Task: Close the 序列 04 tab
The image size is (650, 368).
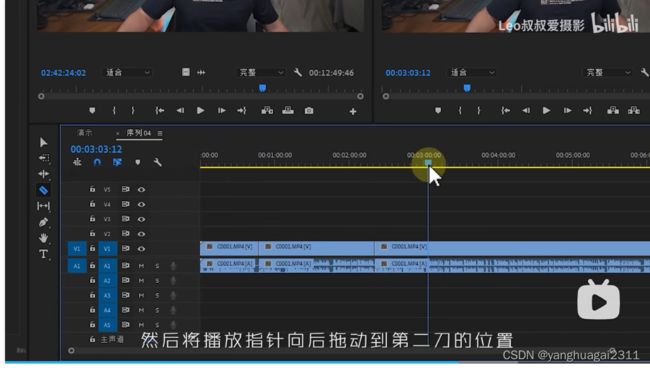Action: (x=118, y=133)
